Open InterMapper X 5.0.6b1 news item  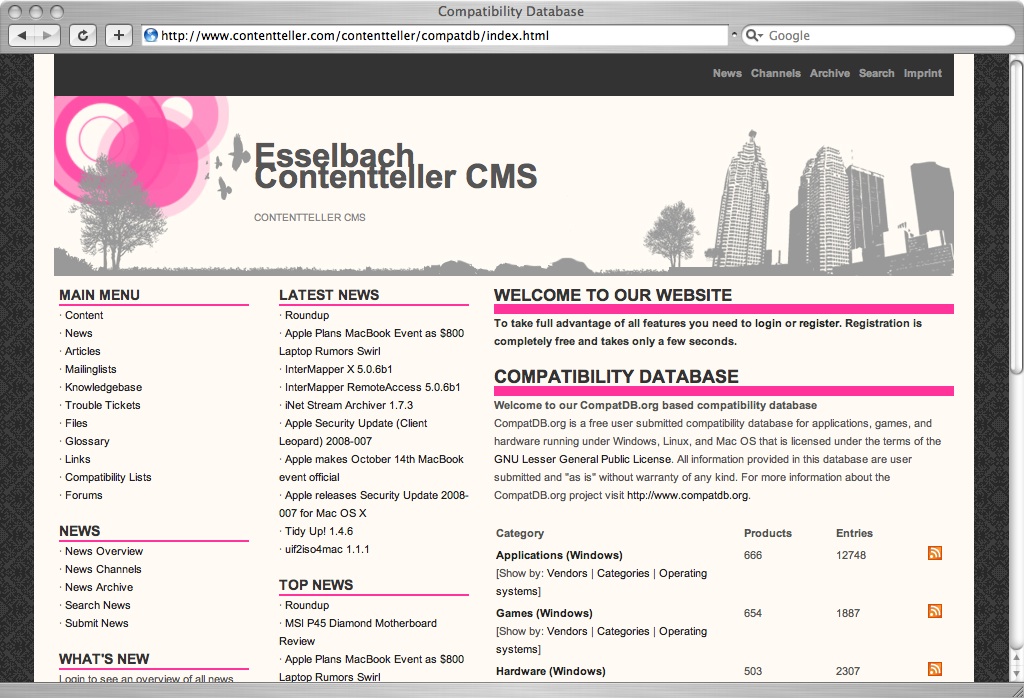(x=338, y=370)
